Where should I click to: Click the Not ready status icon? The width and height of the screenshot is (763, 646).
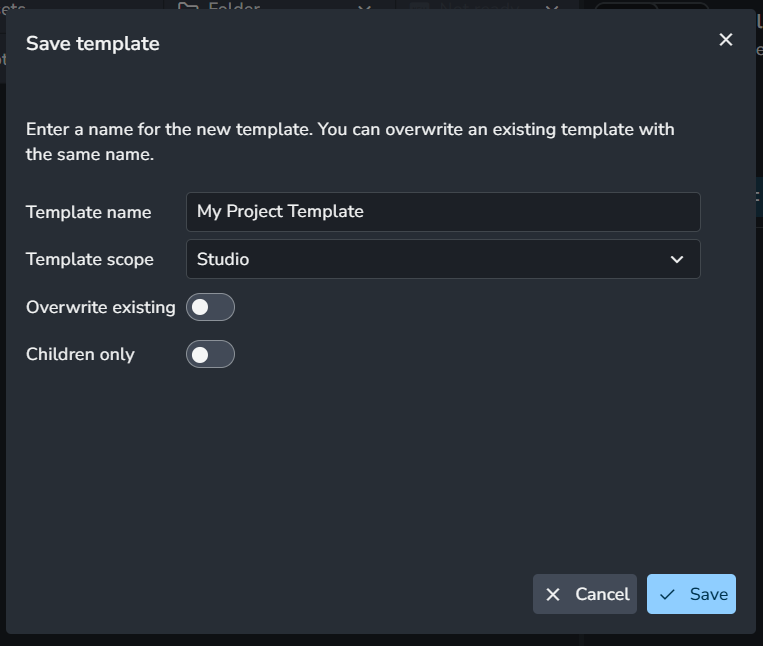[419, 6]
